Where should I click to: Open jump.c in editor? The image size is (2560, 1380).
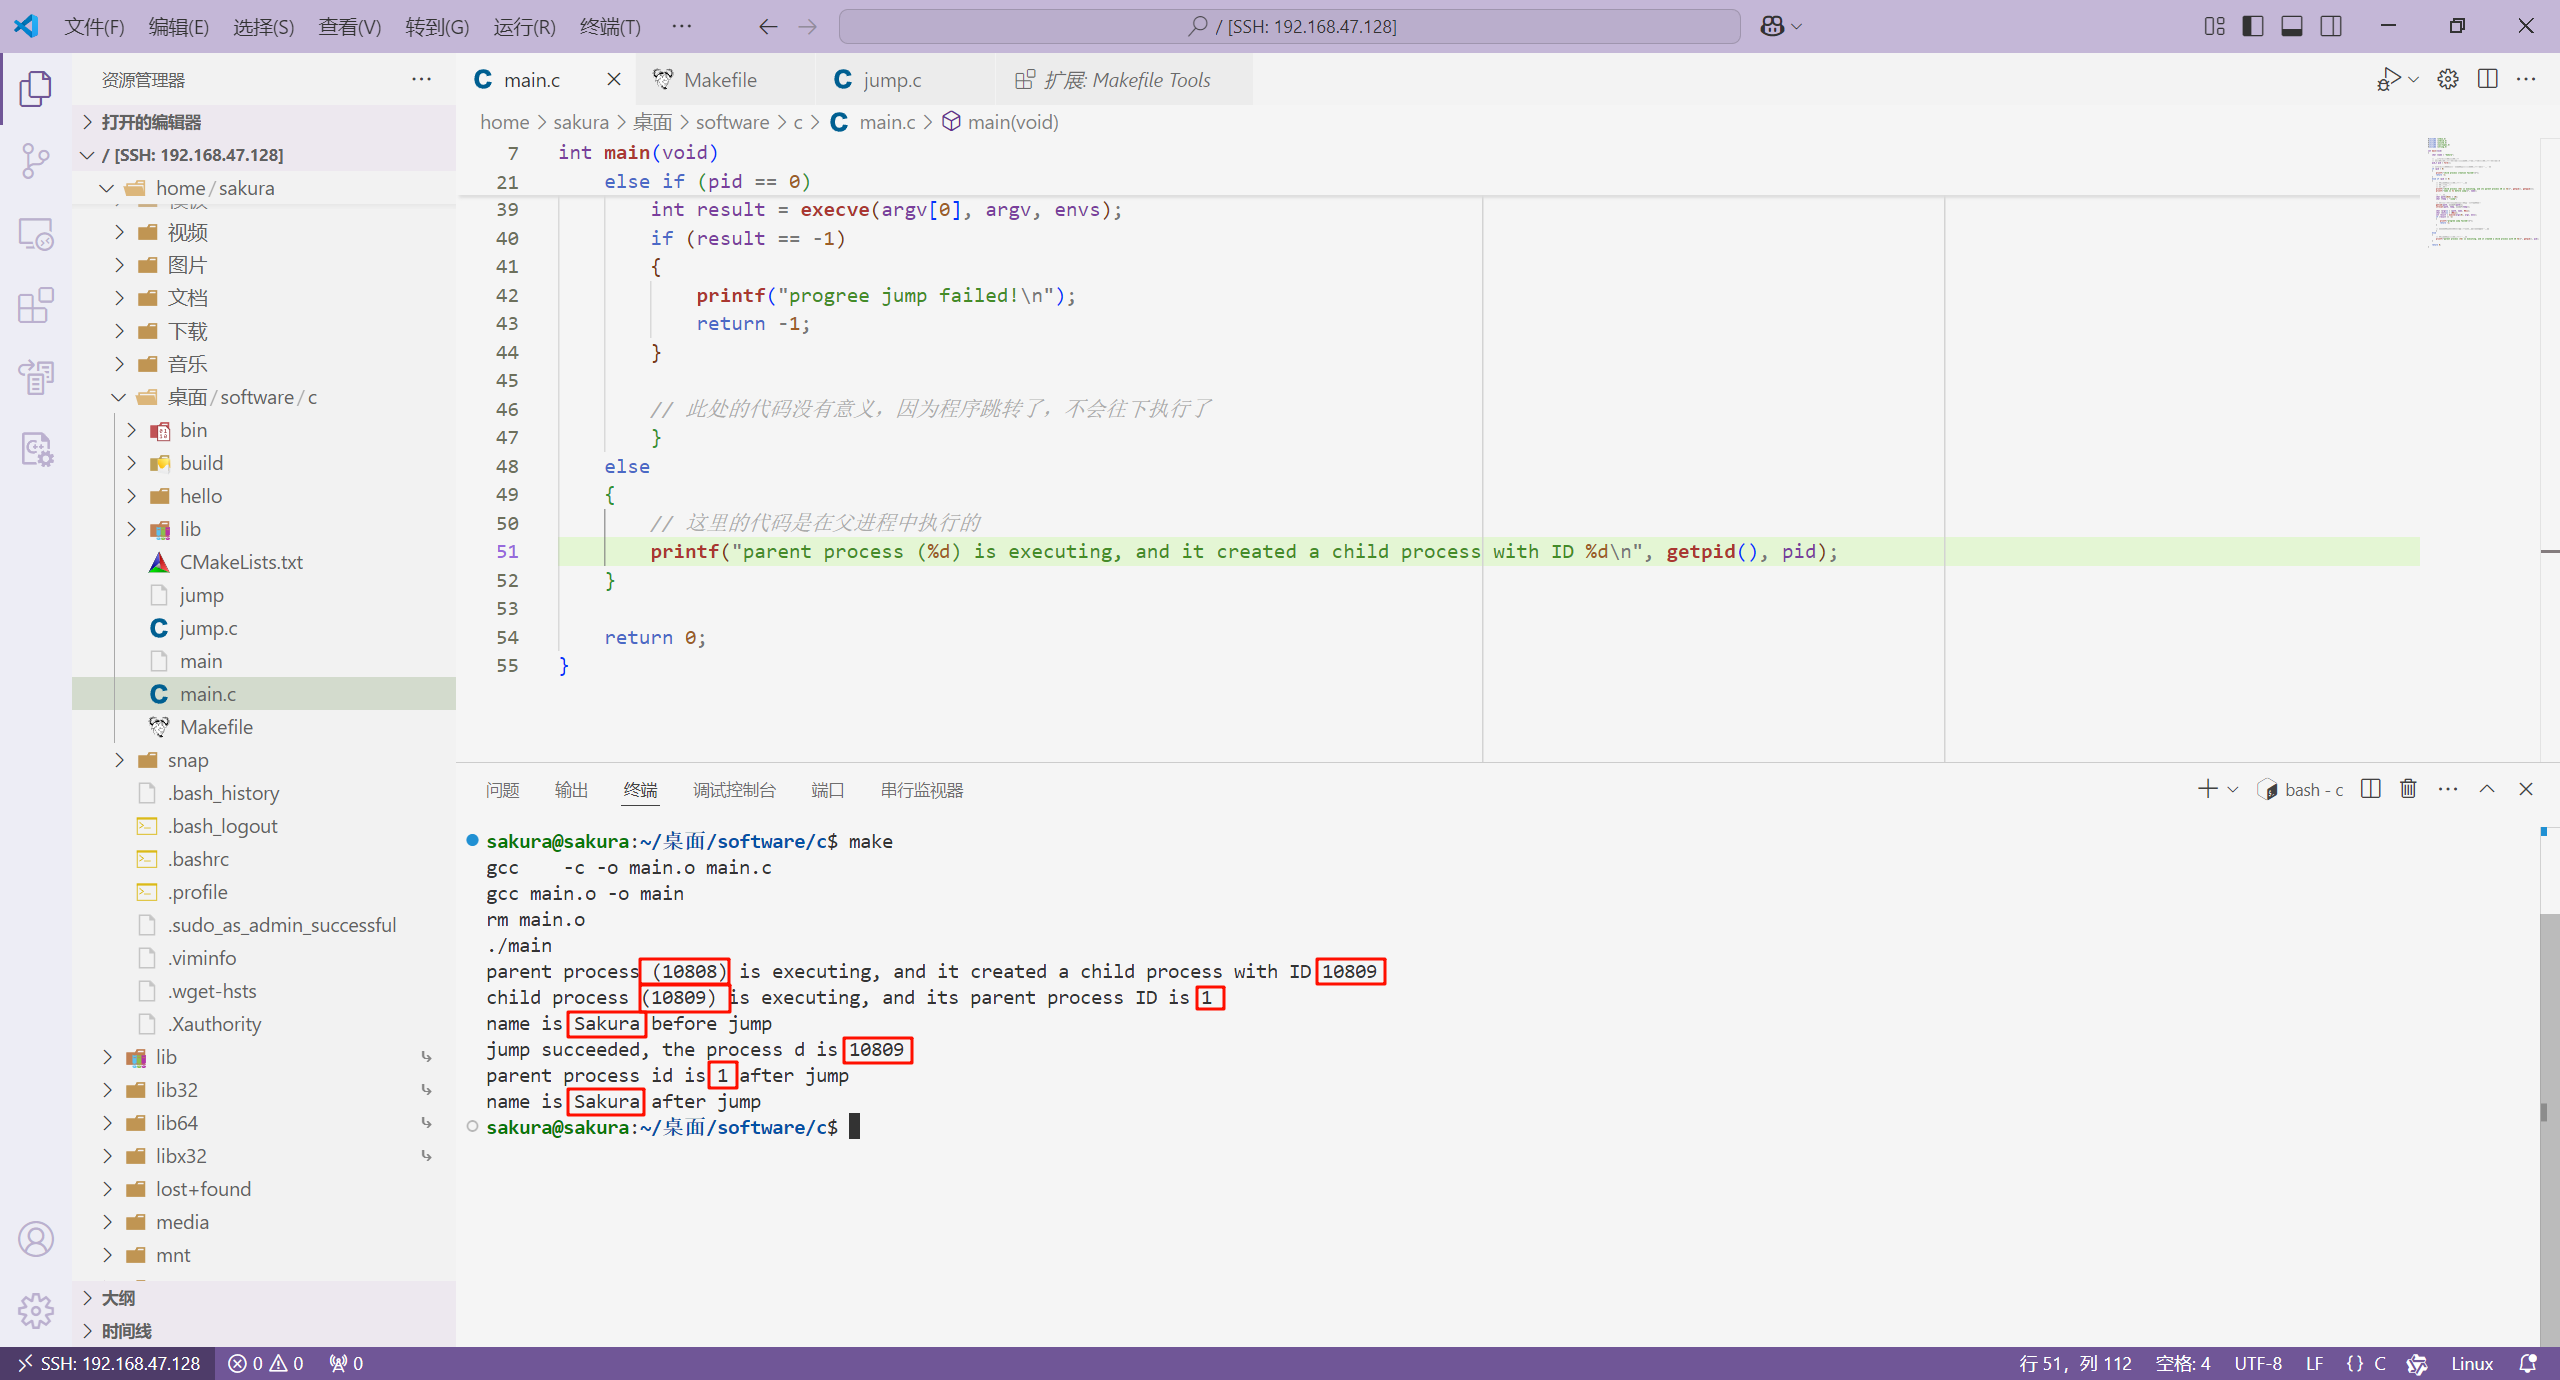click(207, 627)
